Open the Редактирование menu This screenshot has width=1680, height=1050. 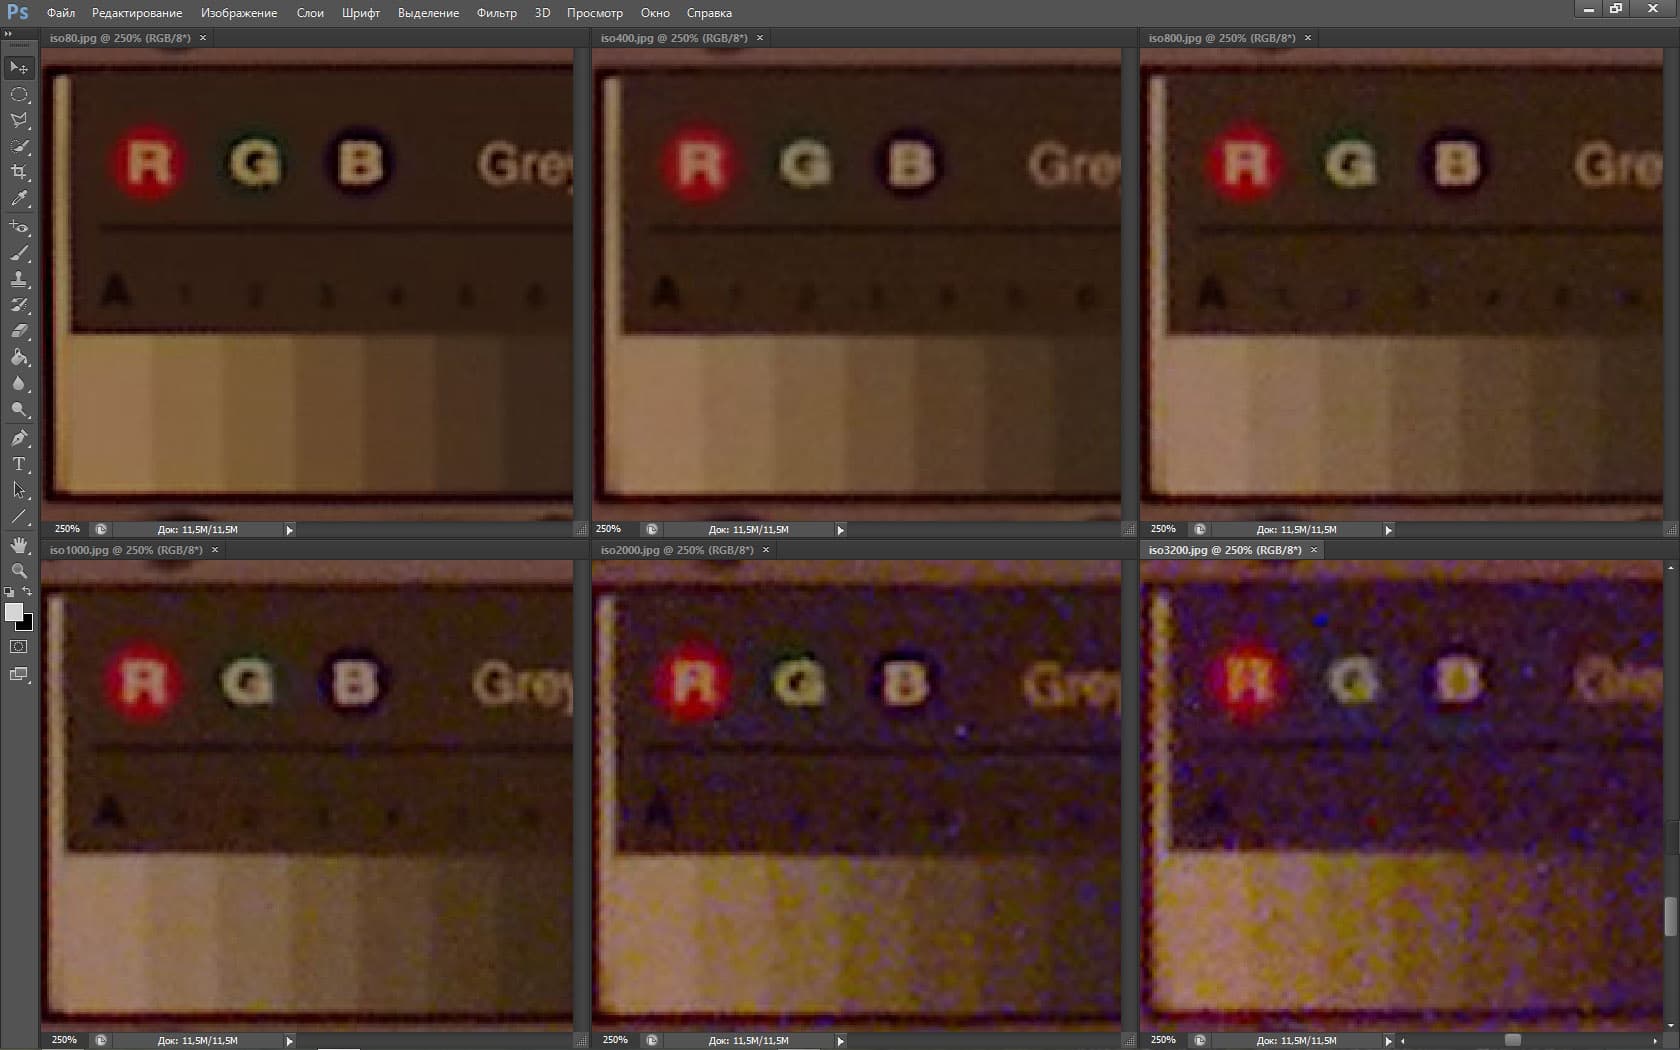click(137, 13)
